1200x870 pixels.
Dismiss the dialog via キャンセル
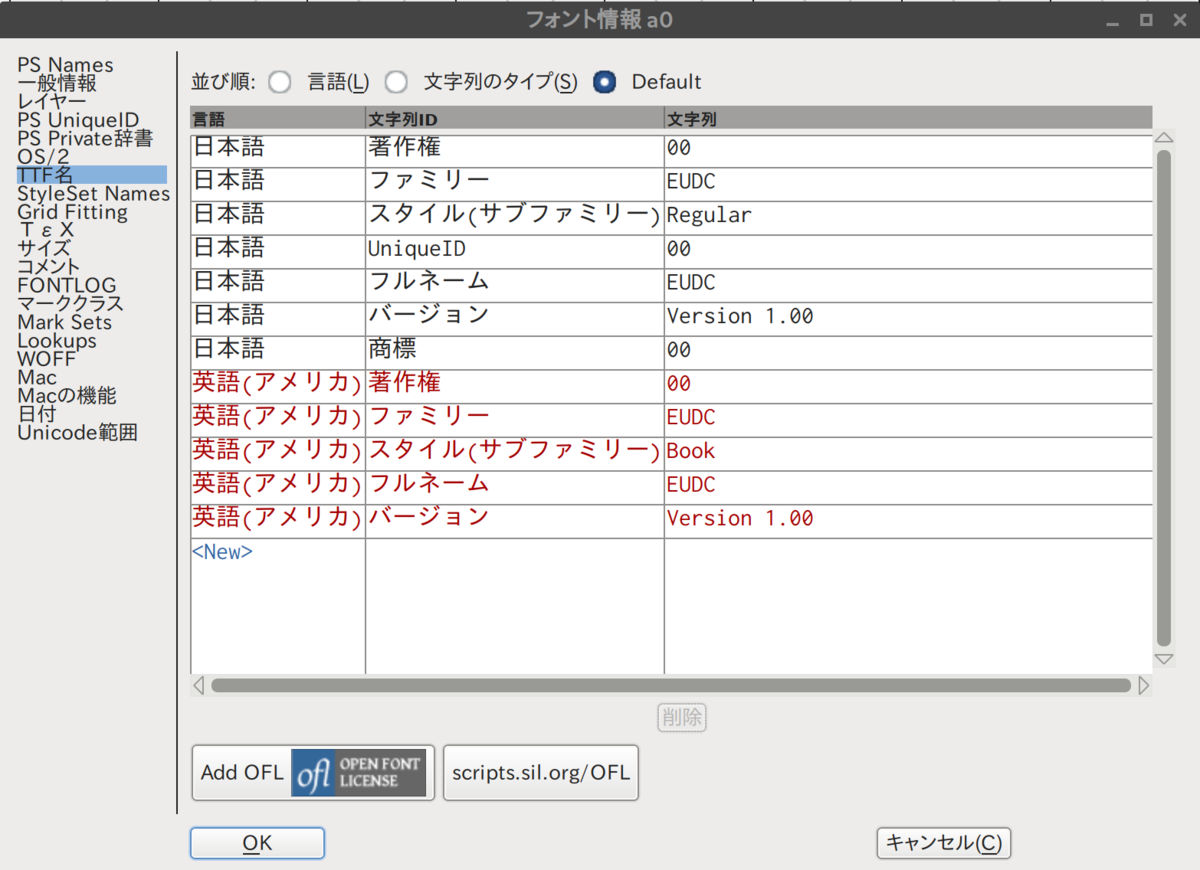click(x=943, y=843)
